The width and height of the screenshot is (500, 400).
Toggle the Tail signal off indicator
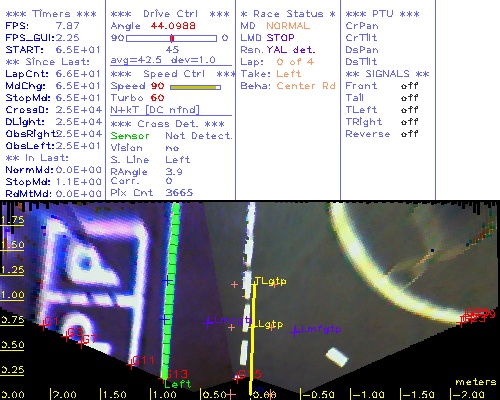409,98
